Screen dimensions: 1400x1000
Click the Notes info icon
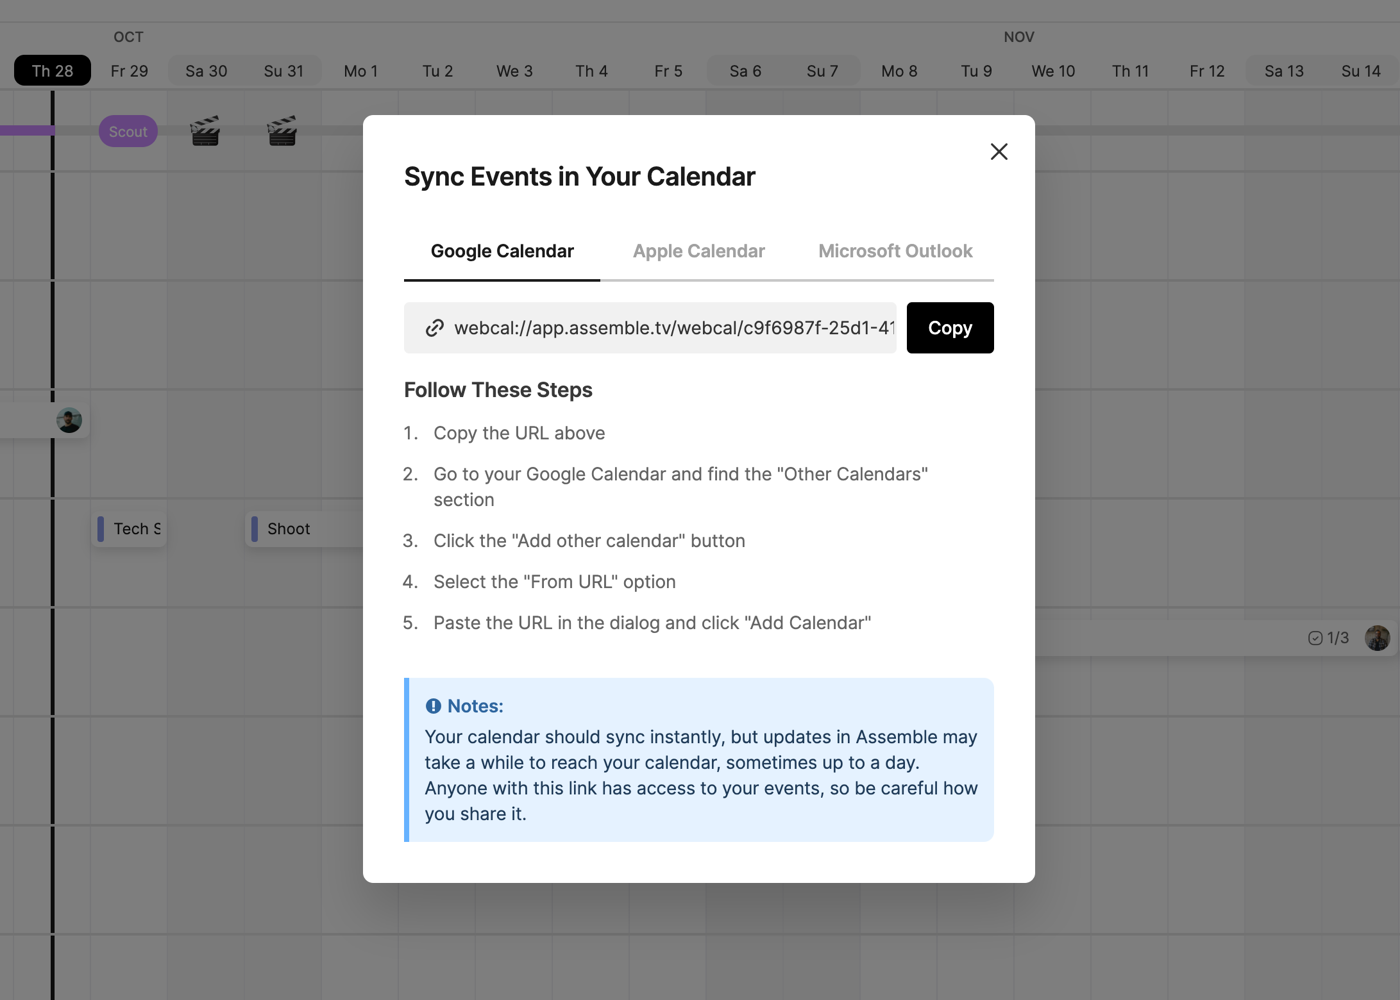point(433,706)
